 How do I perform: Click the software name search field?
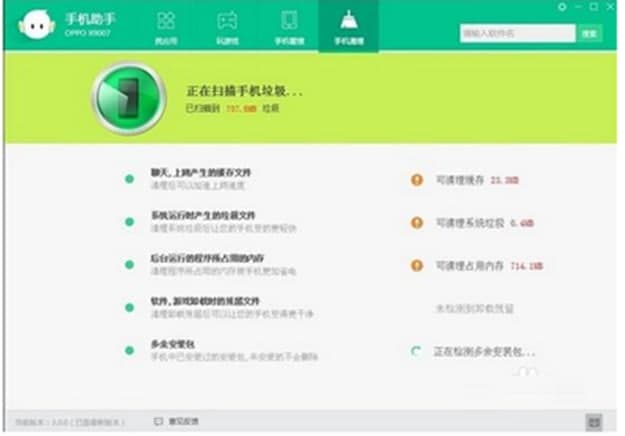point(517,33)
